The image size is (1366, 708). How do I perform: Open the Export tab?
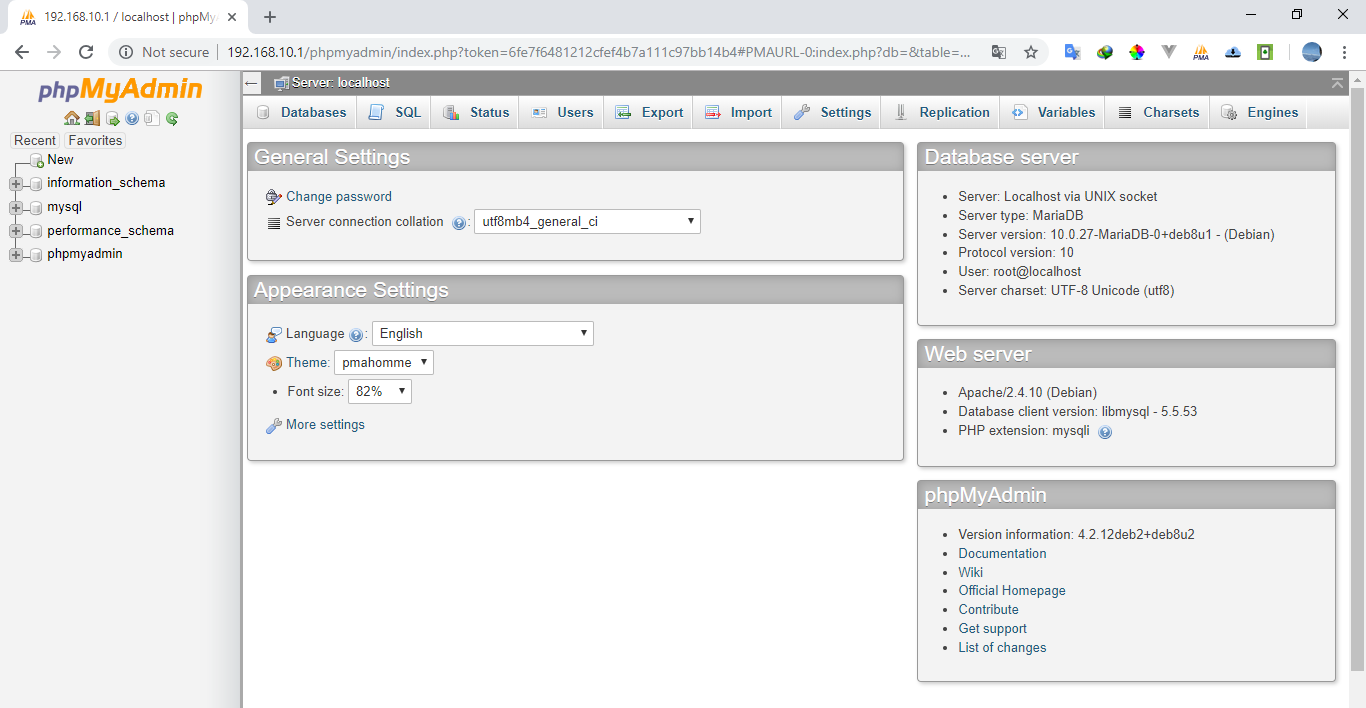point(649,113)
